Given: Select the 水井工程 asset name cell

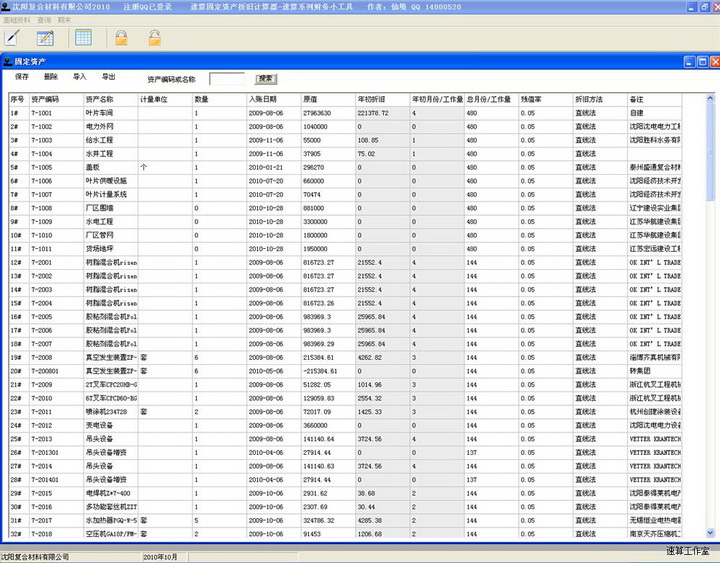Looking at the screenshot, I should [110, 153].
